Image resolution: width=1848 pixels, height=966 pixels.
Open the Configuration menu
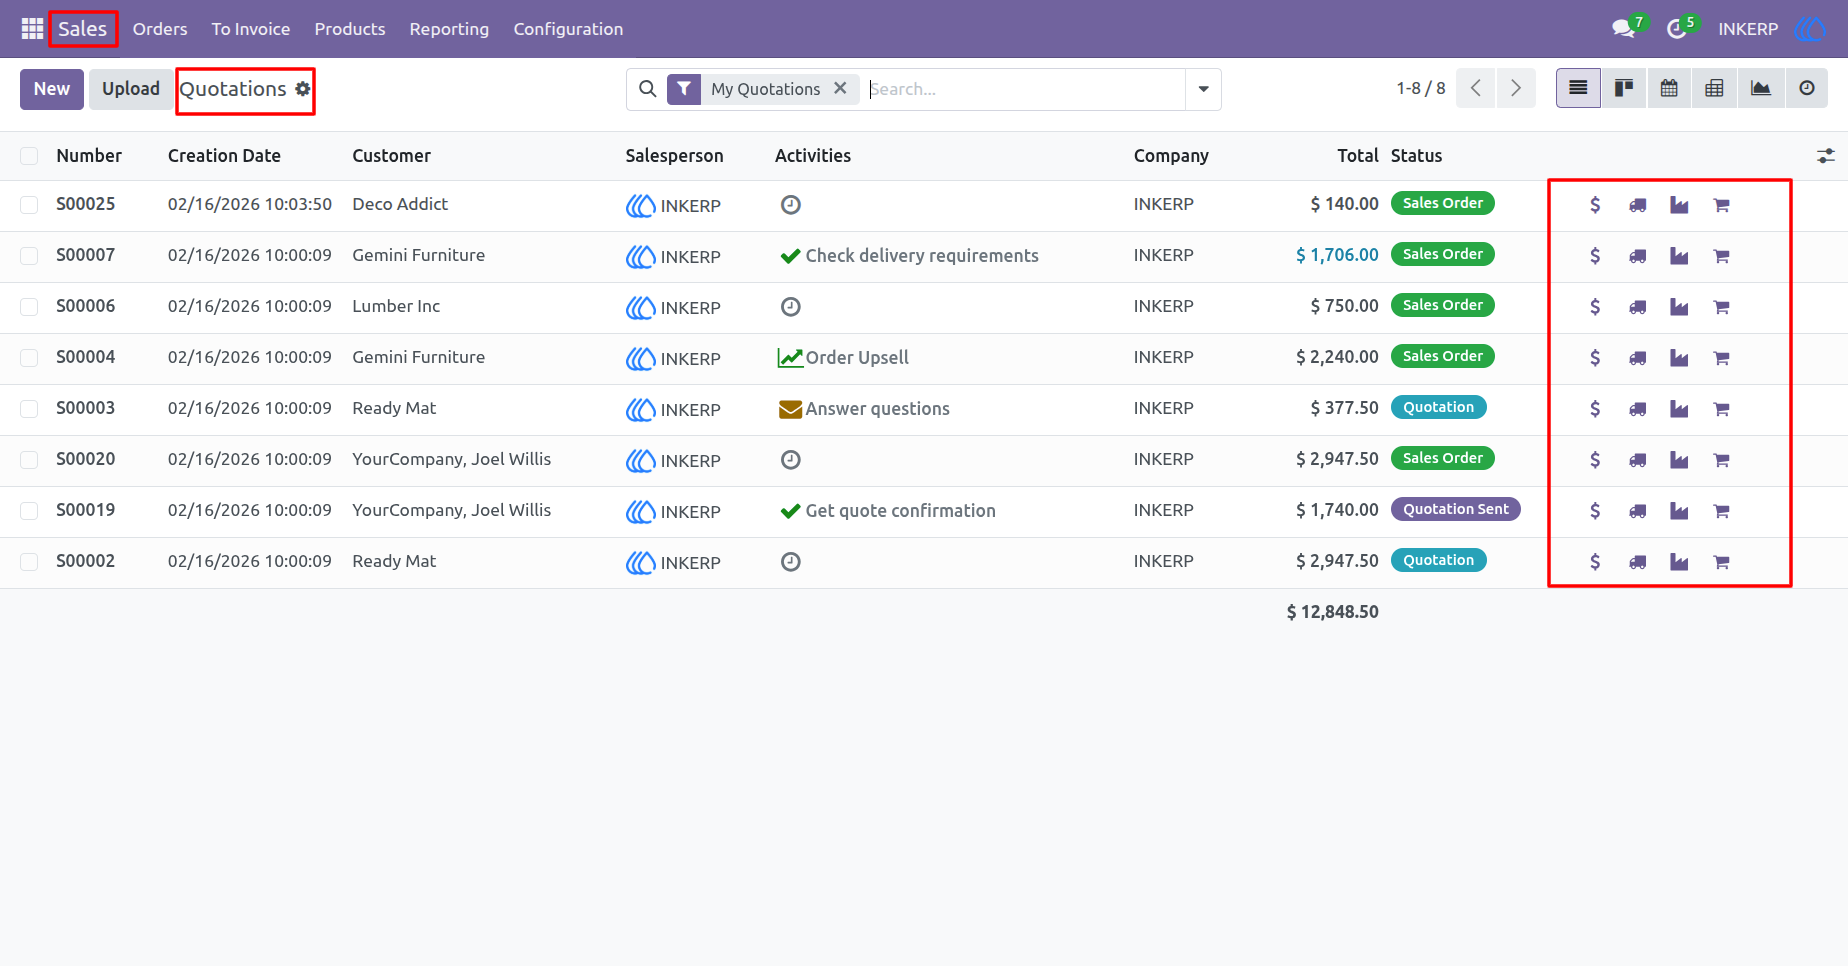[x=568, y=29]
